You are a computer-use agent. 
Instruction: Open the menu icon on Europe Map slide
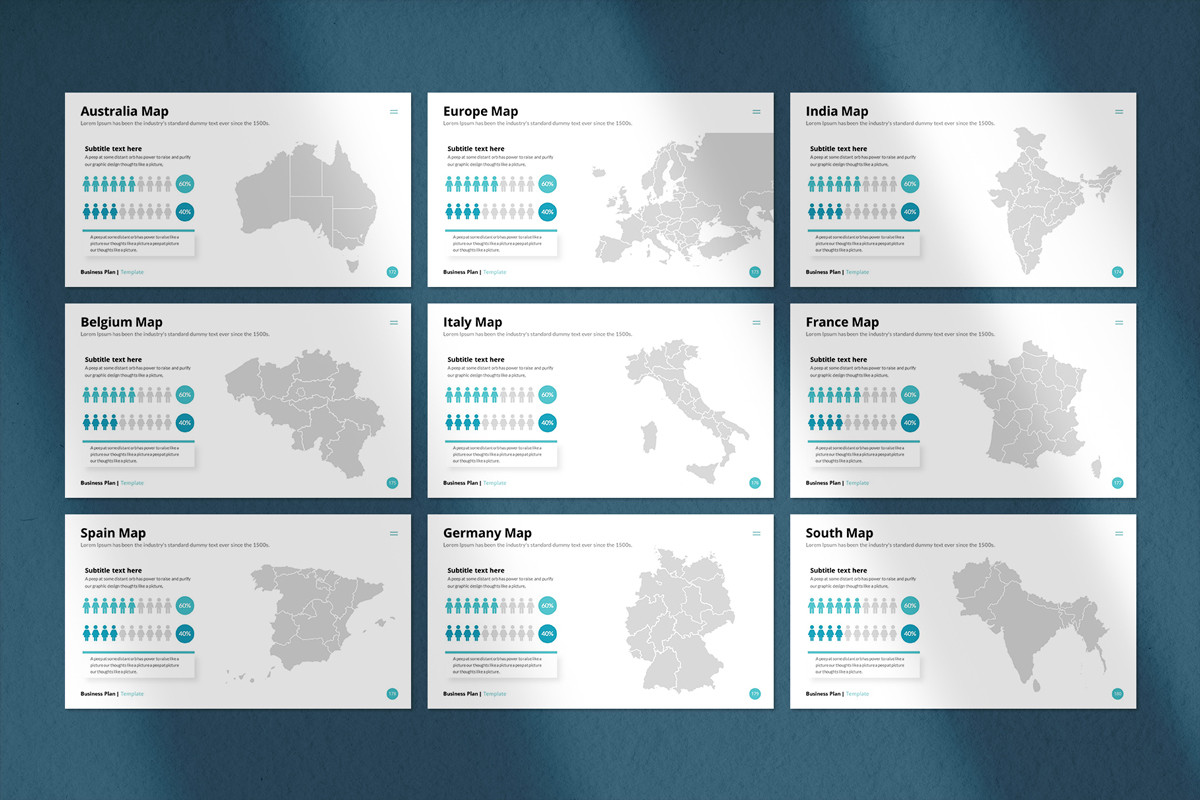tap(756, 111)
